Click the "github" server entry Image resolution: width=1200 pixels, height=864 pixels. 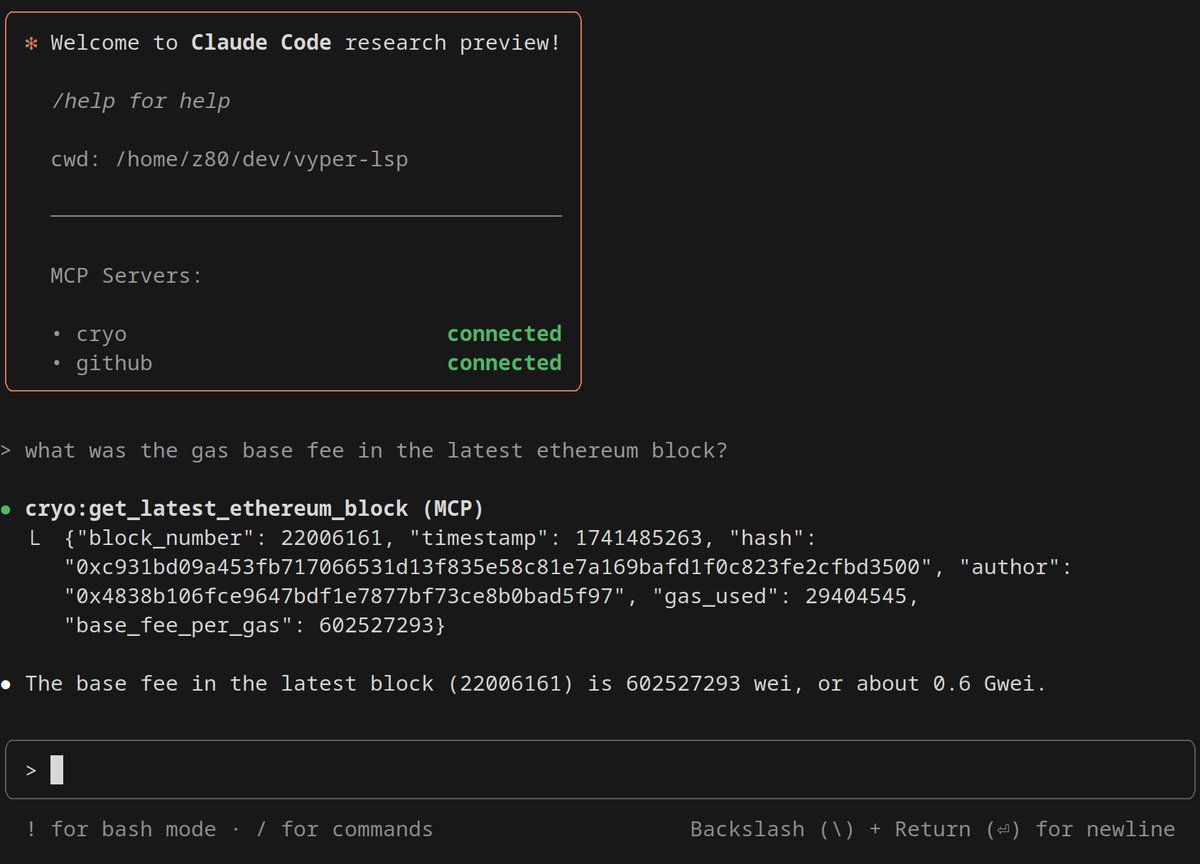pyautogui.click(x=114, y=363)
